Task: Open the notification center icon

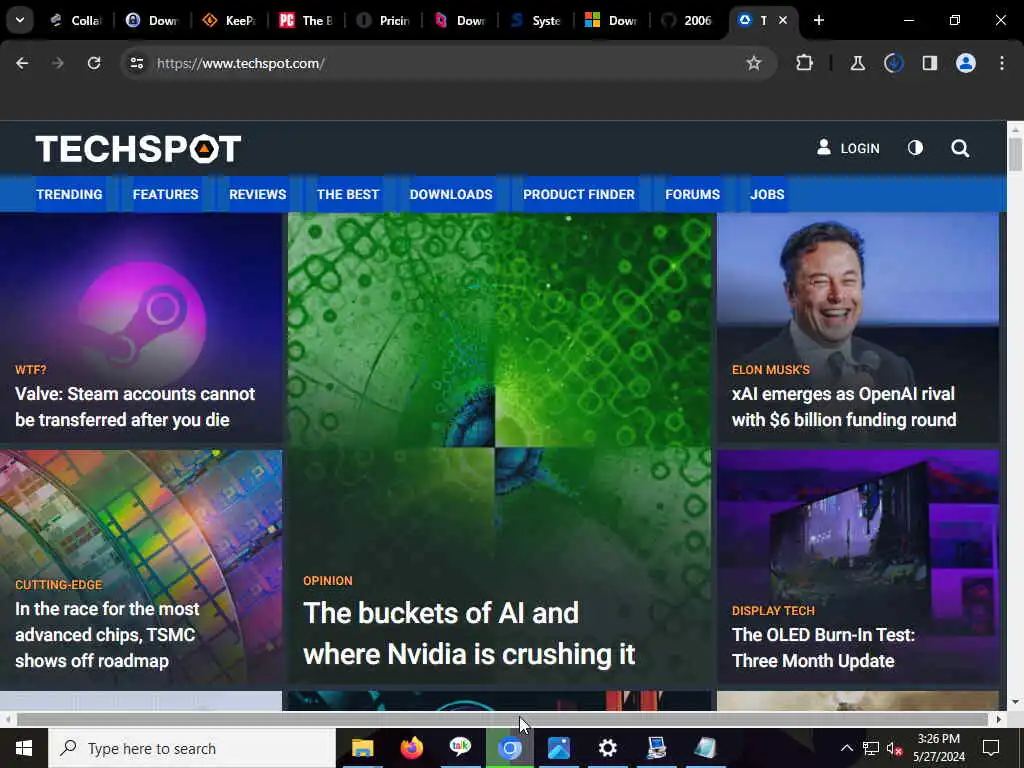Action: click(991, 748)
